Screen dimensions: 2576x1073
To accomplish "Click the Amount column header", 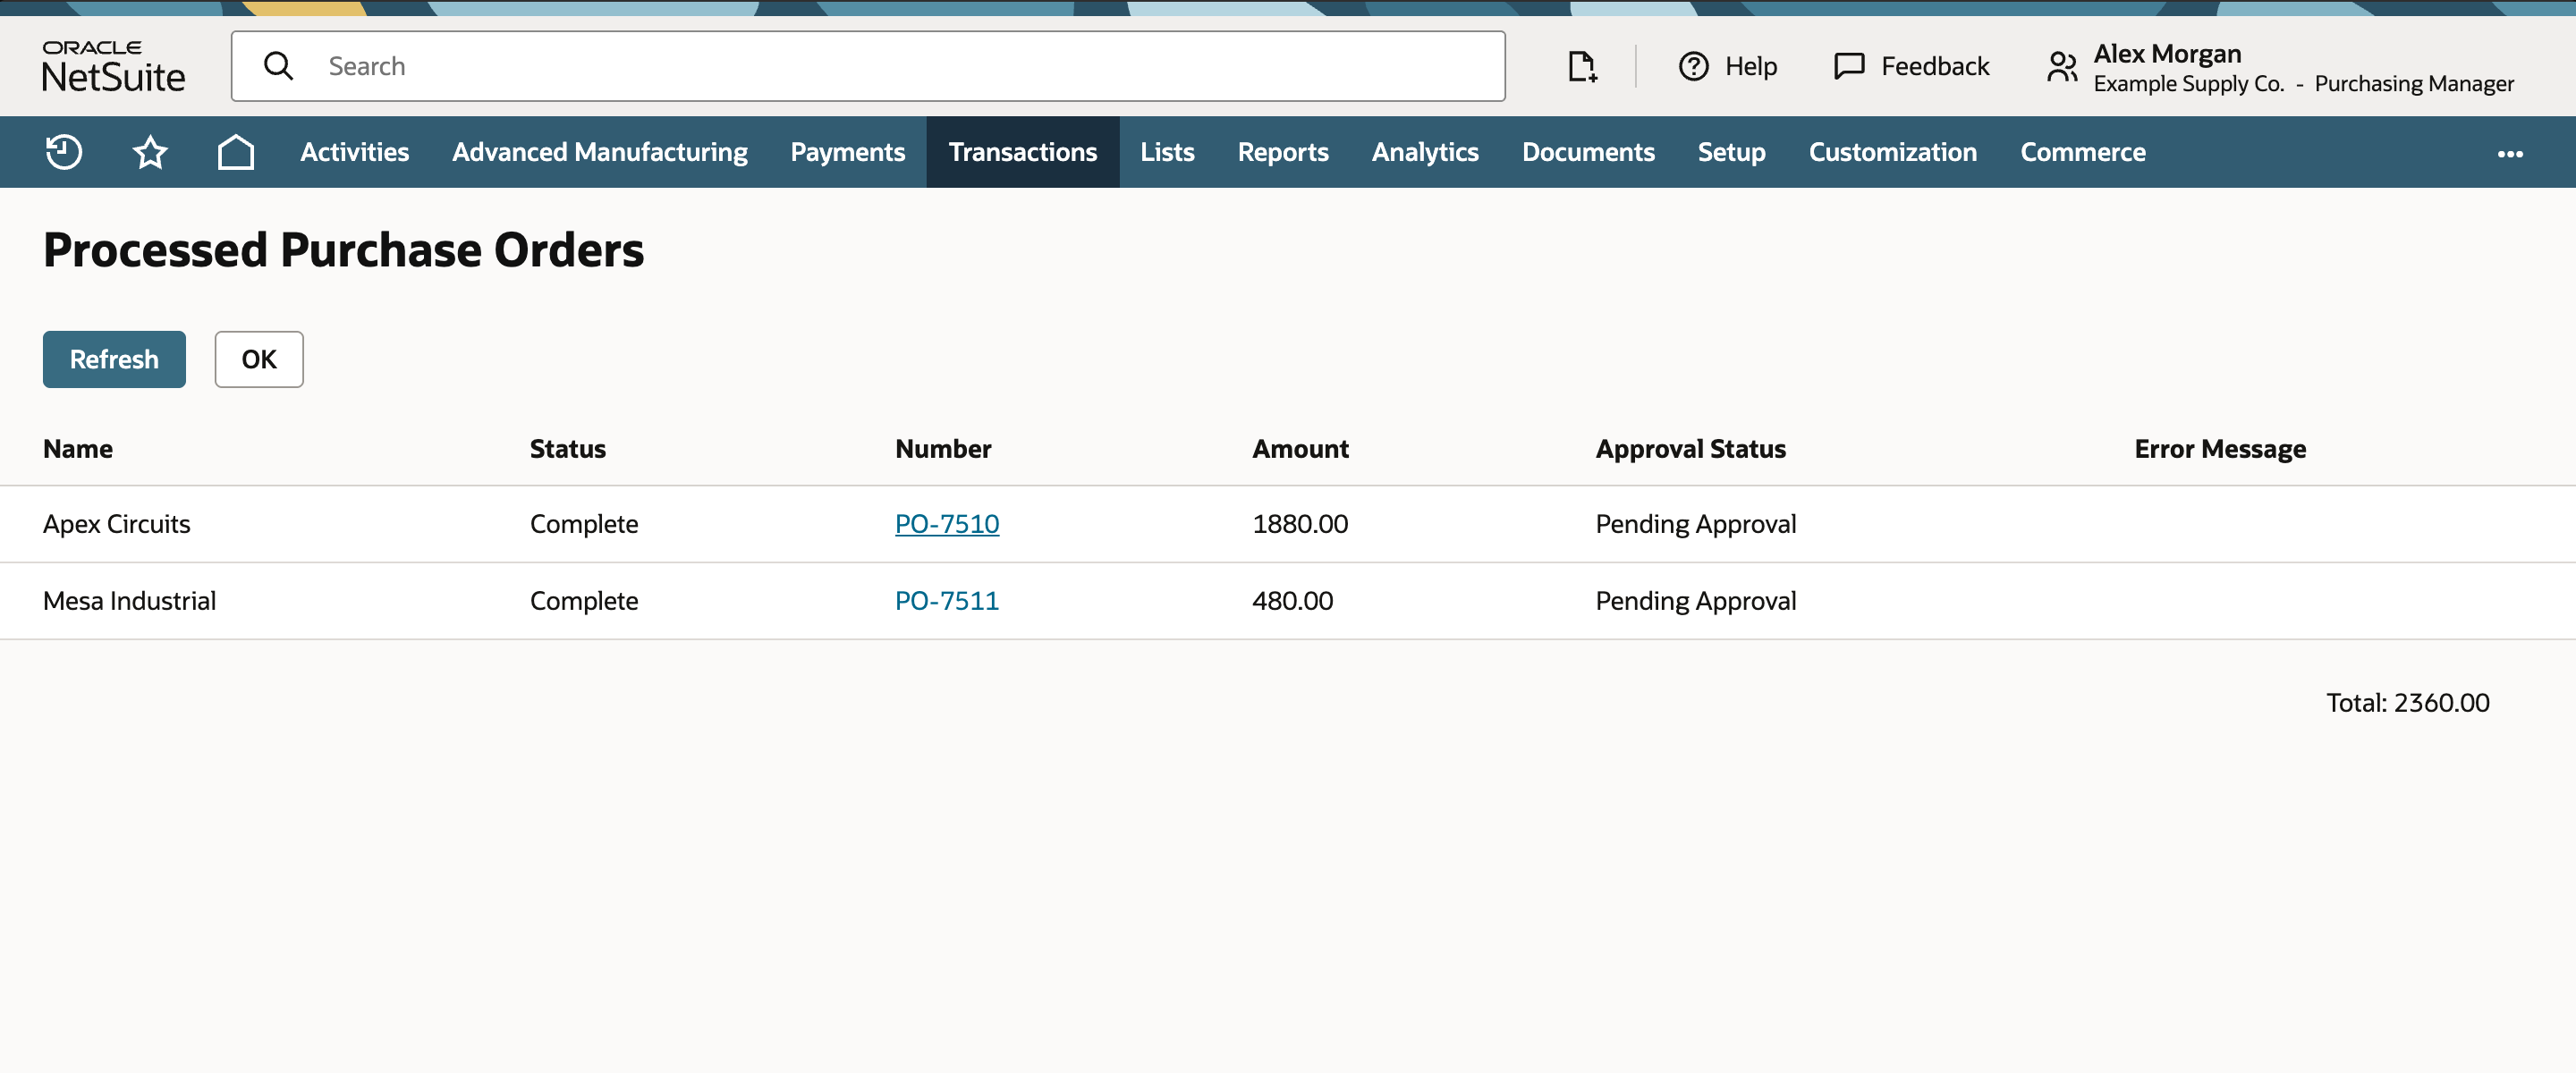I will [x=1300, y=449].
